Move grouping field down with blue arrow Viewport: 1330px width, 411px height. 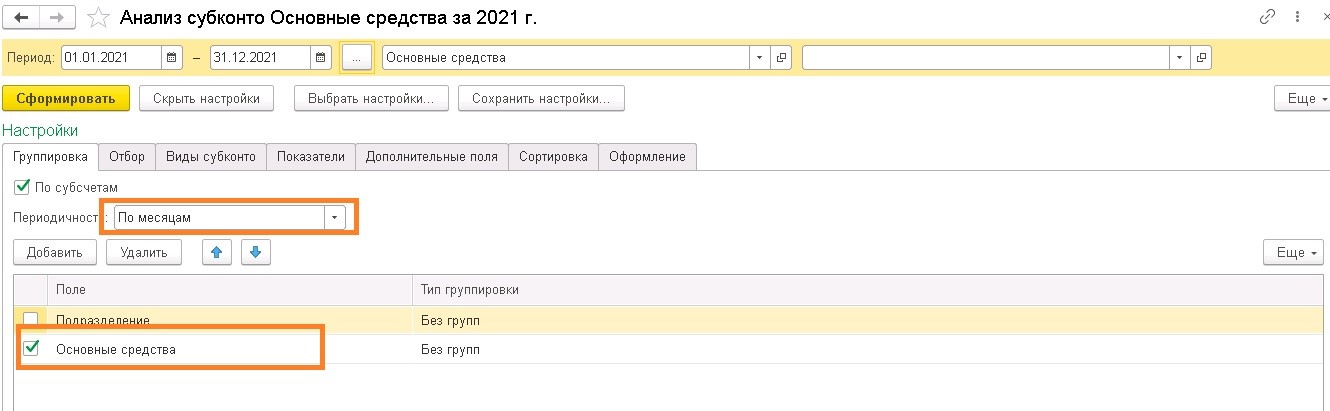click(256, 252)
